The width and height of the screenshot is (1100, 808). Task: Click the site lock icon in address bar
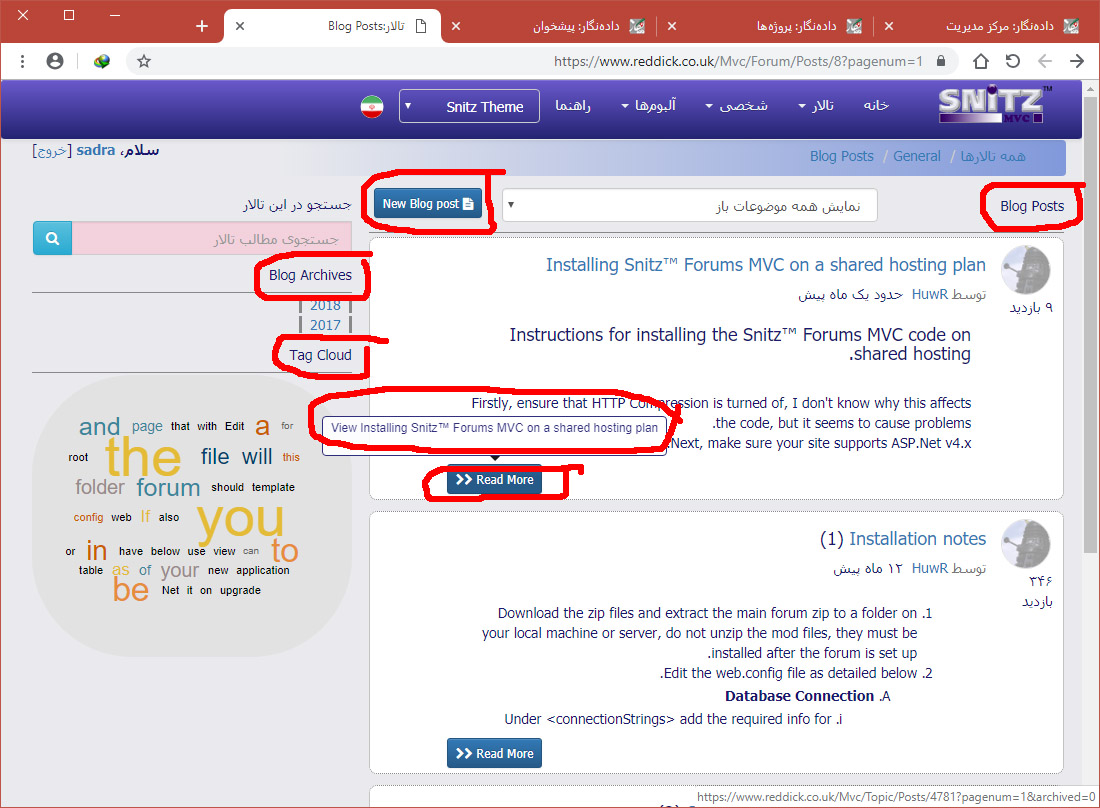[x=940, y=61]
